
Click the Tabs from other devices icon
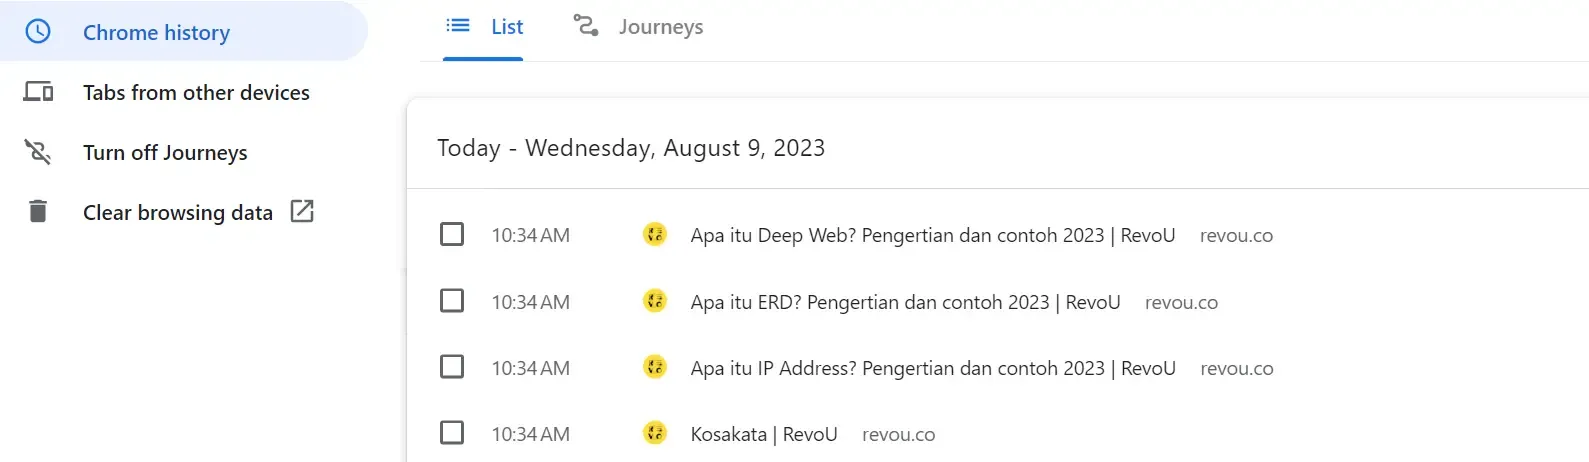point(38,92)
